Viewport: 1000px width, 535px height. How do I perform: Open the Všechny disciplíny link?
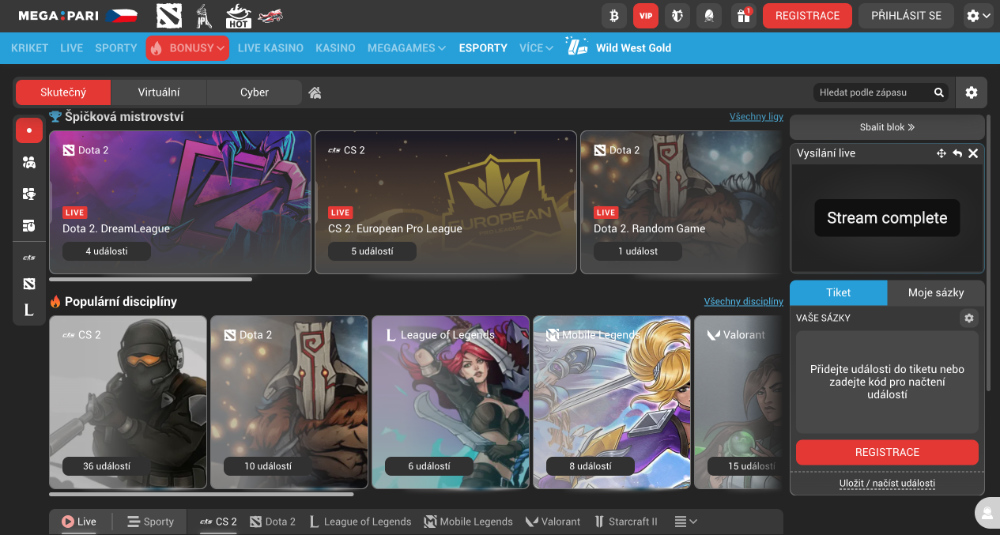[744, 302]
